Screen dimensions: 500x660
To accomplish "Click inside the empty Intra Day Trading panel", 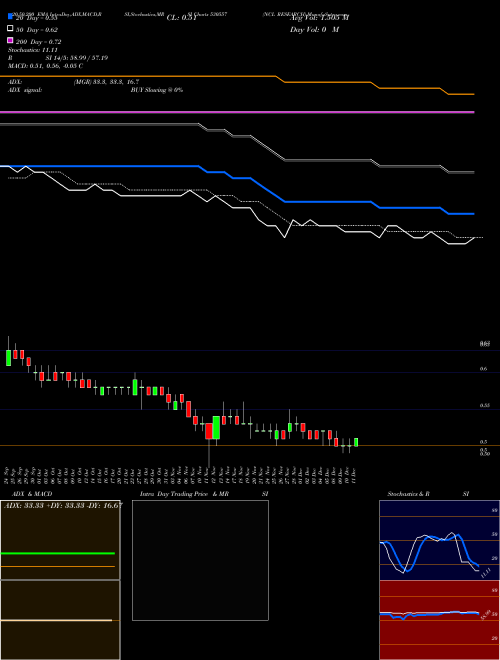I will (x=200, y=560).
